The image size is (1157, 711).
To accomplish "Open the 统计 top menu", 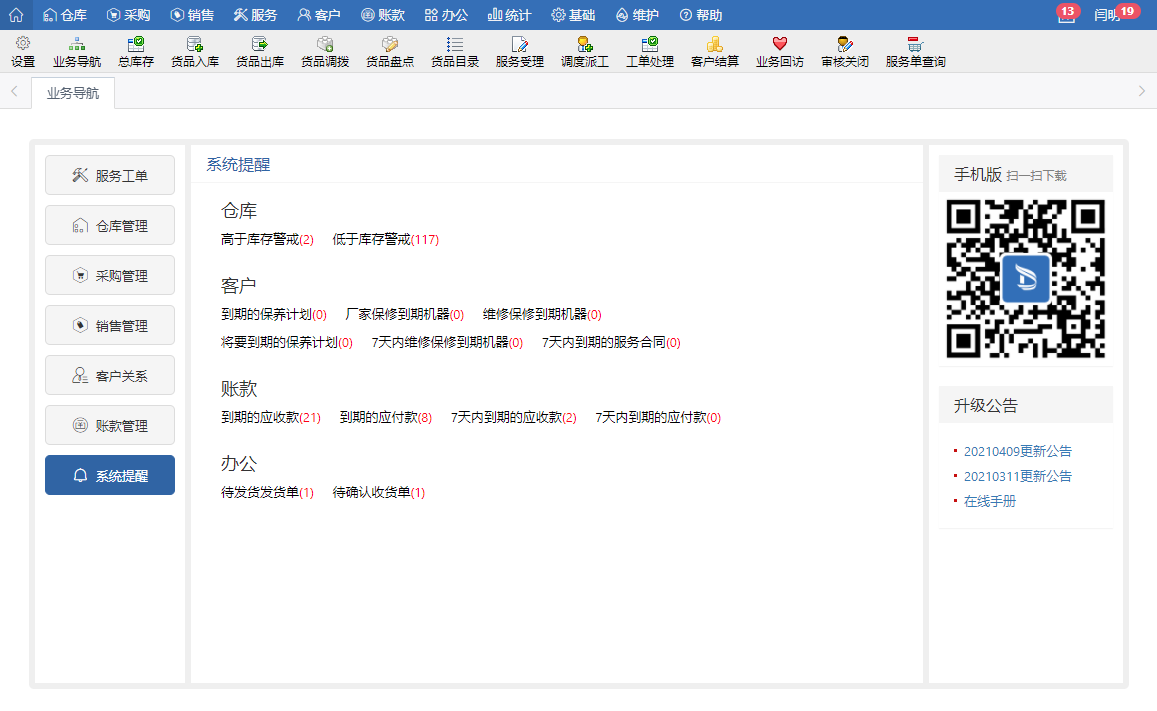I will point(509,15).
